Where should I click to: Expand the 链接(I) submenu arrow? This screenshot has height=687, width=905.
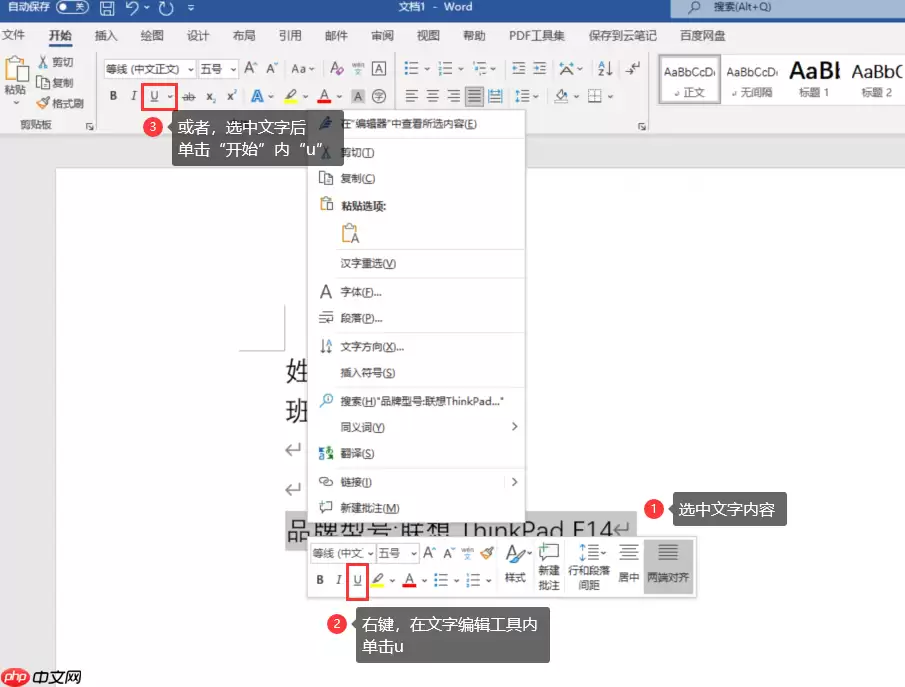pos(514,481)
